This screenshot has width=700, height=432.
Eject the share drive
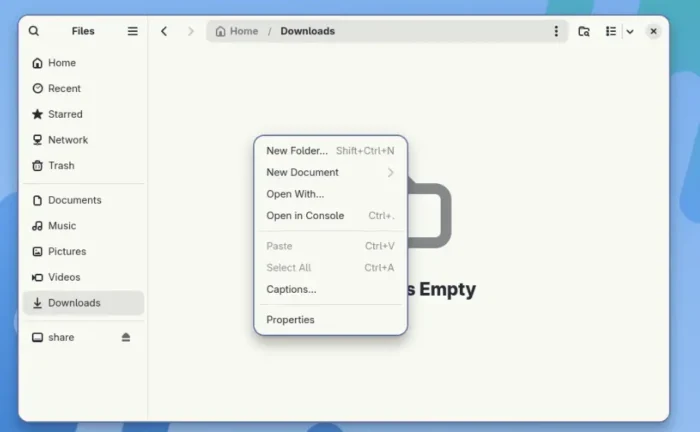(126, 337)
